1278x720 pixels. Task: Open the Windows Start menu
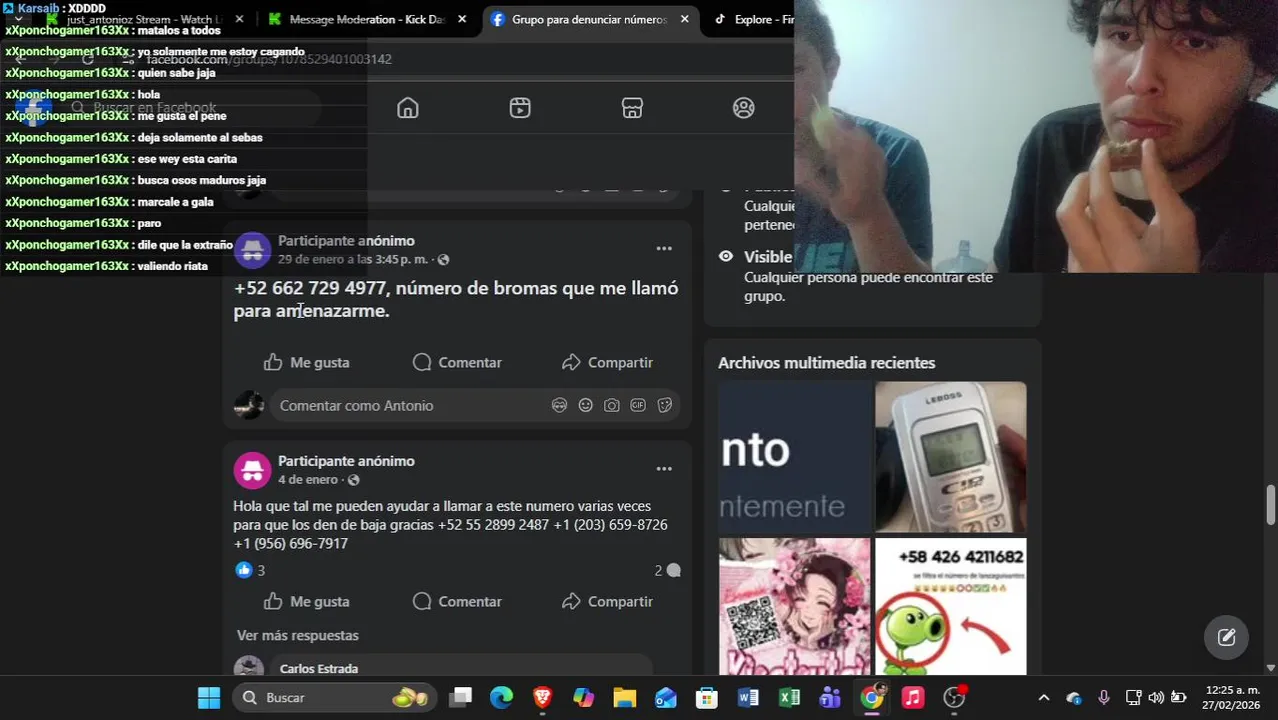point(209,698)
